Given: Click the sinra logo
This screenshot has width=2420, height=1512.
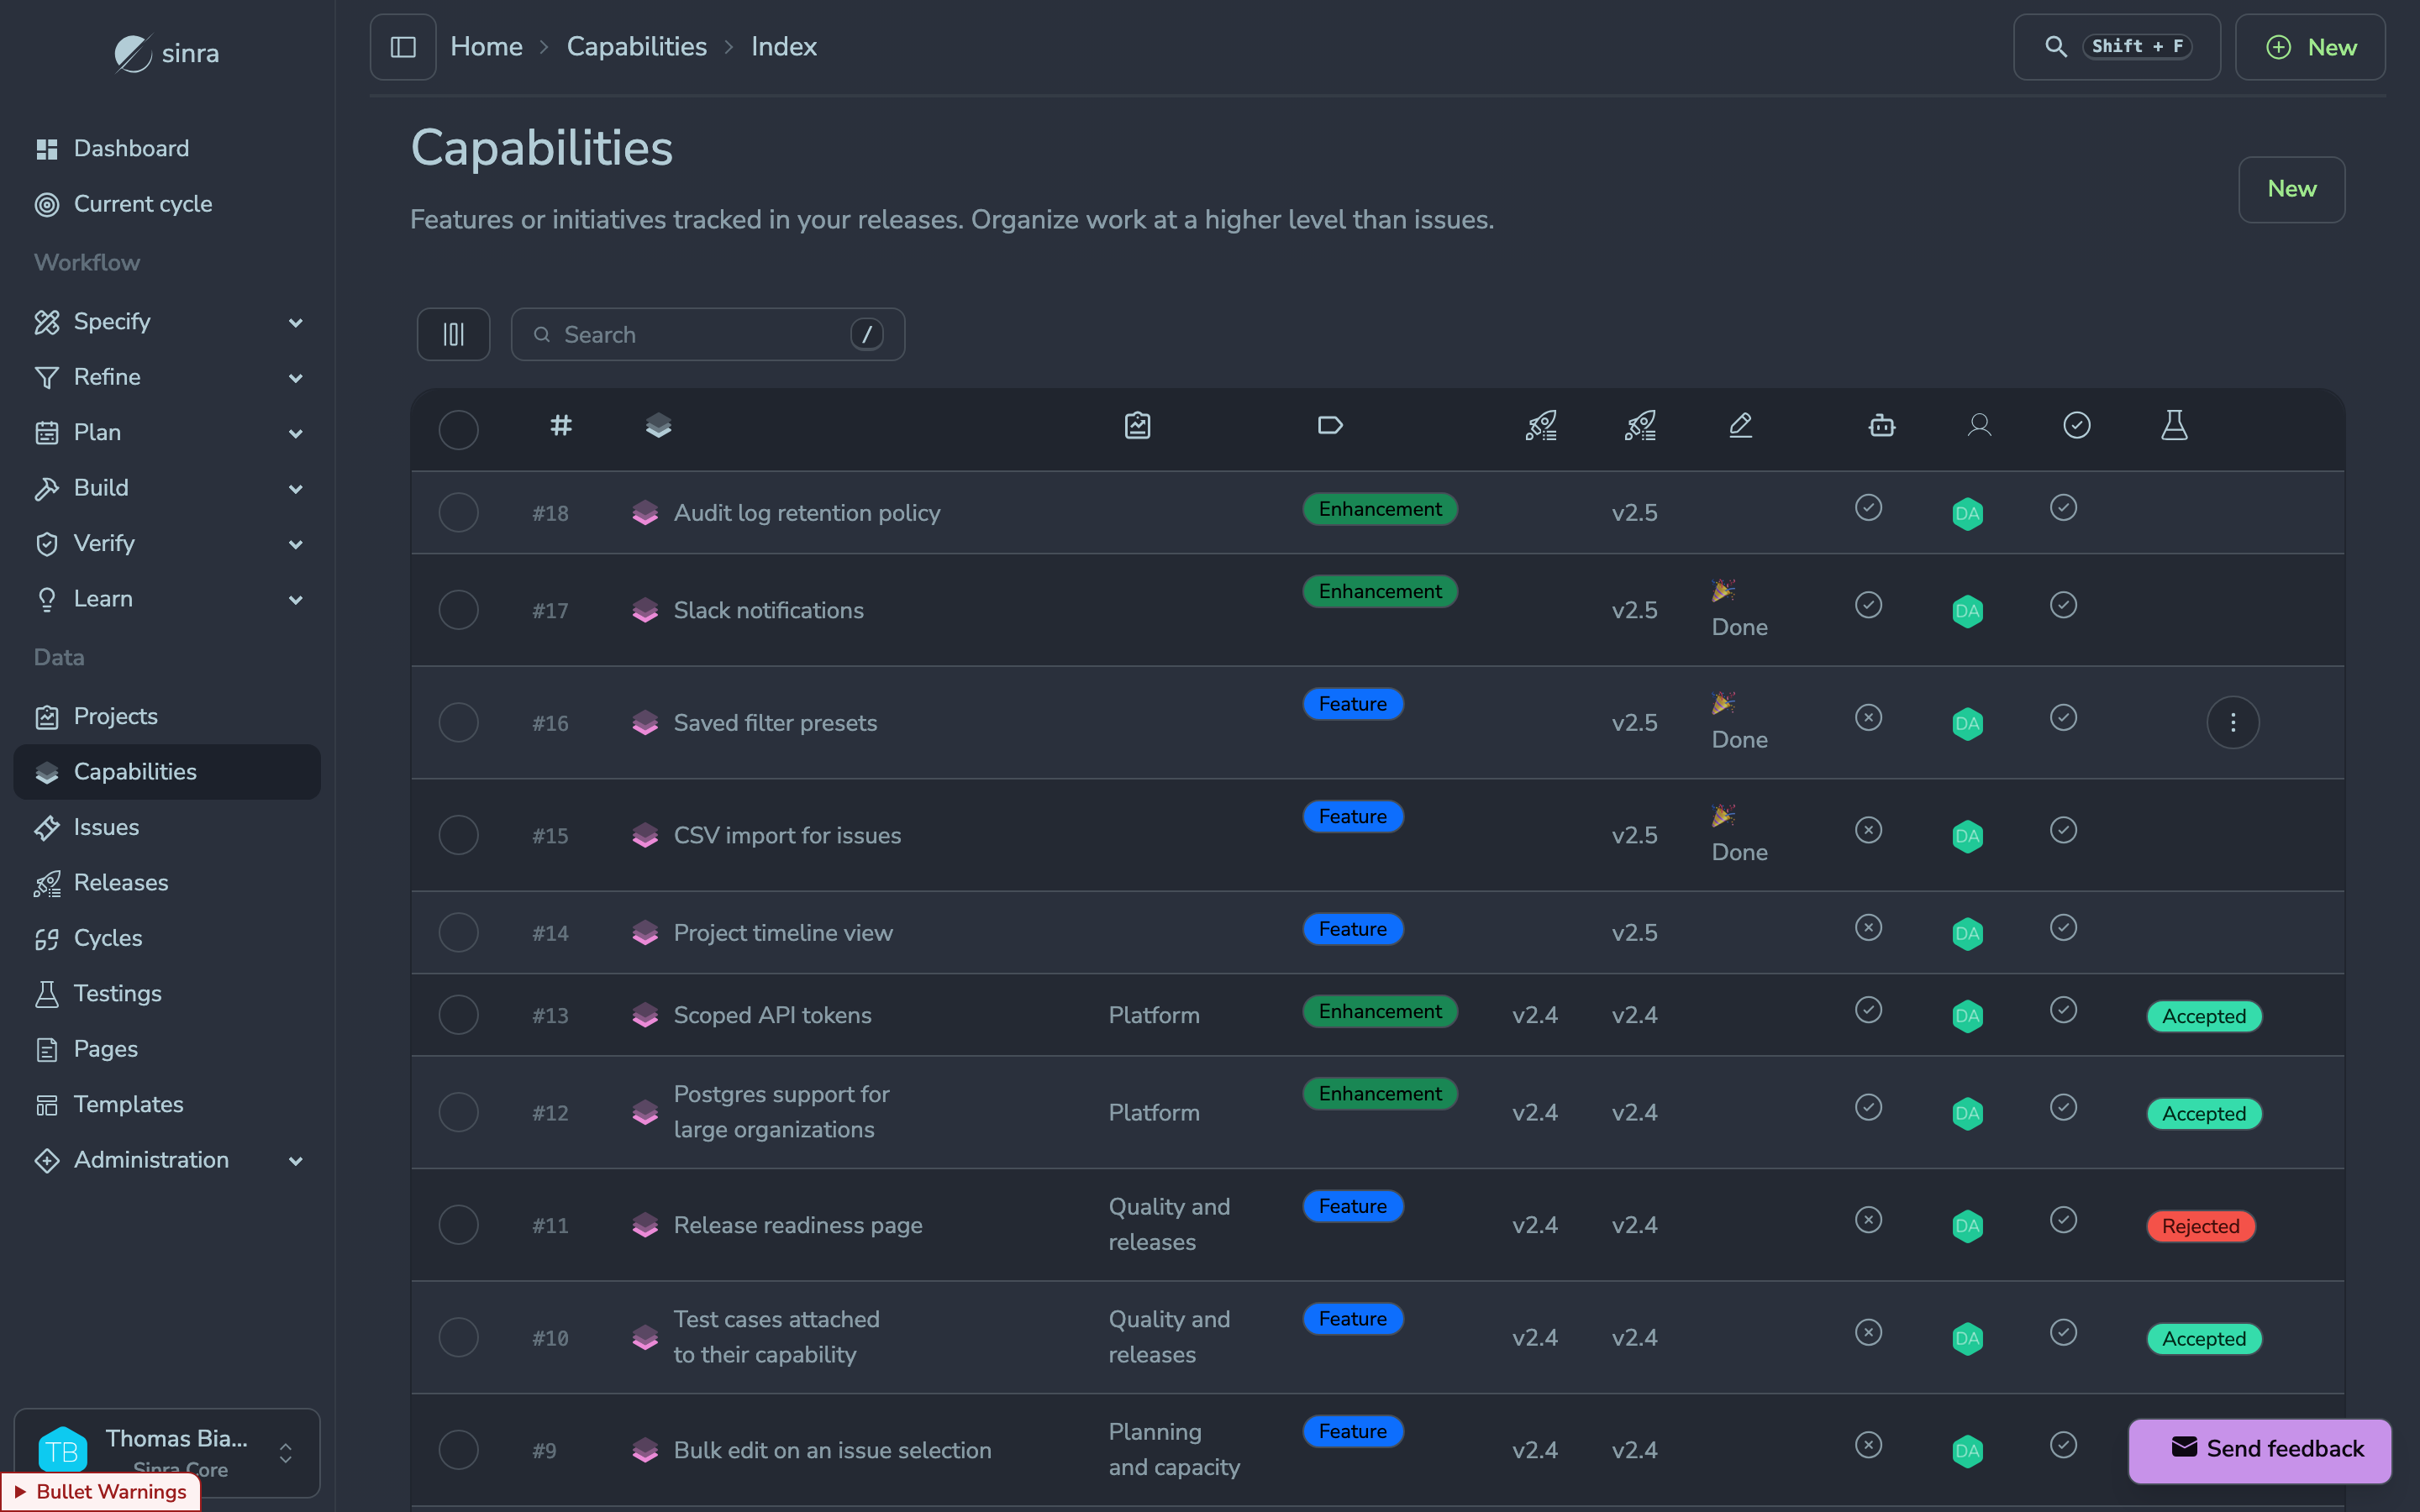Looking at the screenshot, I should [x=166, y=53].
